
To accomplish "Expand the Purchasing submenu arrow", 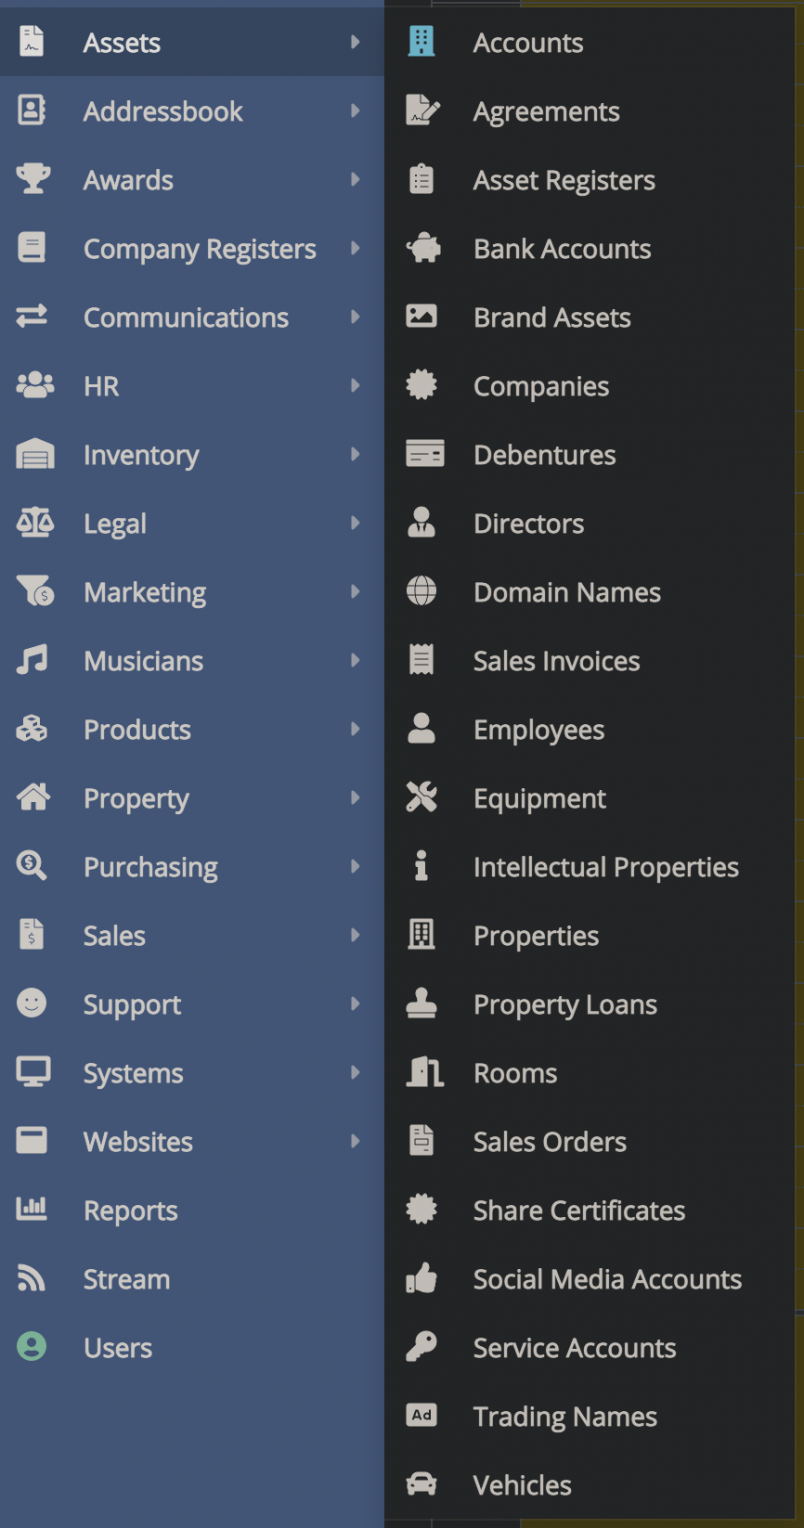I will click(355, 867).
